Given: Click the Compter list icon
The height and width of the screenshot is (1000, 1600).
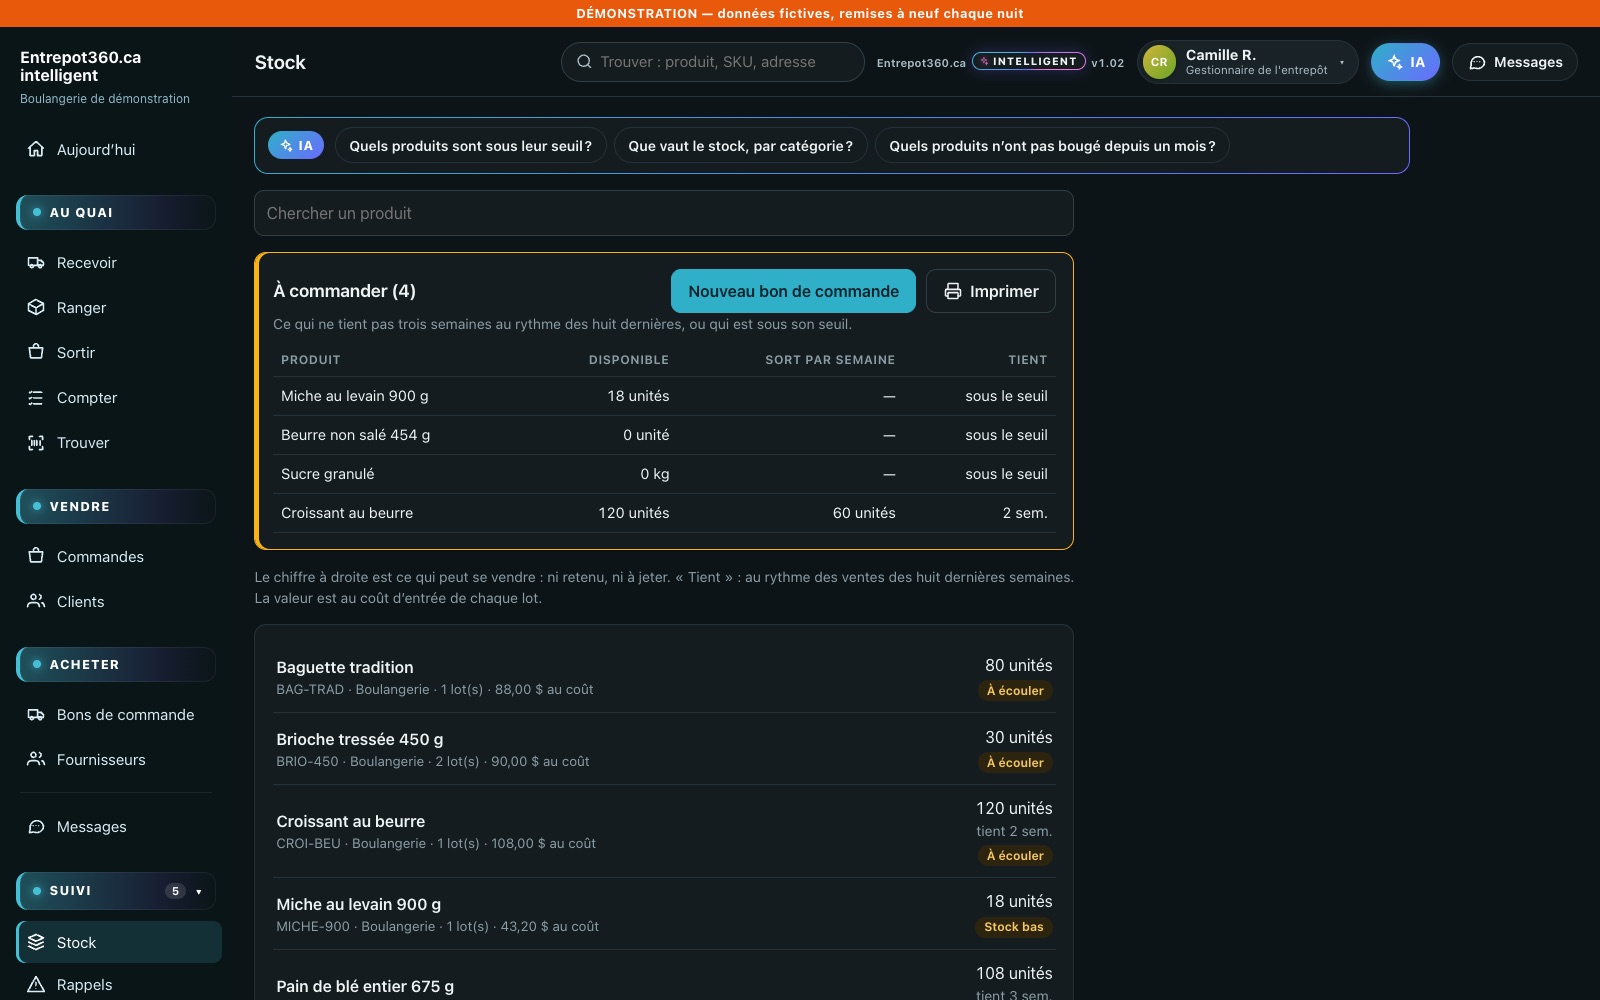Looking at the screenshot, I should pos(36,397).
